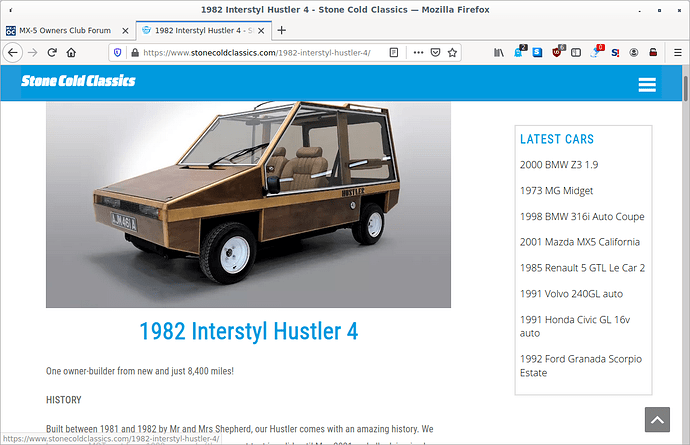The height and width of the screenshot is (445, 690).
Task: Go back to the previous page
Action: (14, 52)
